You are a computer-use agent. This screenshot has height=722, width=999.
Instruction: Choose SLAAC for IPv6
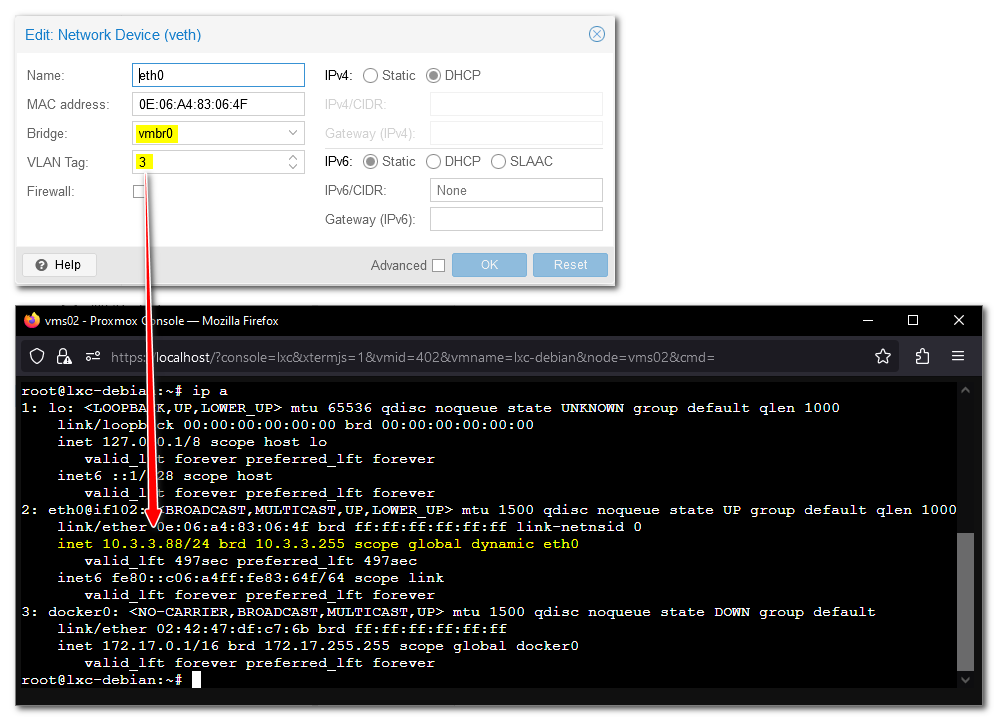pos(498,161)
